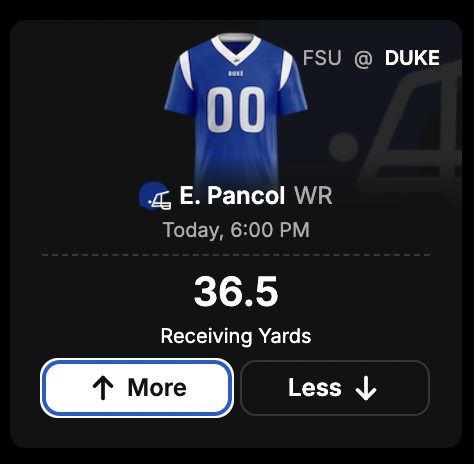This screenshot has width=474, height=464.
Task: Open the Duke jersey image
Action: click(236, 110)
